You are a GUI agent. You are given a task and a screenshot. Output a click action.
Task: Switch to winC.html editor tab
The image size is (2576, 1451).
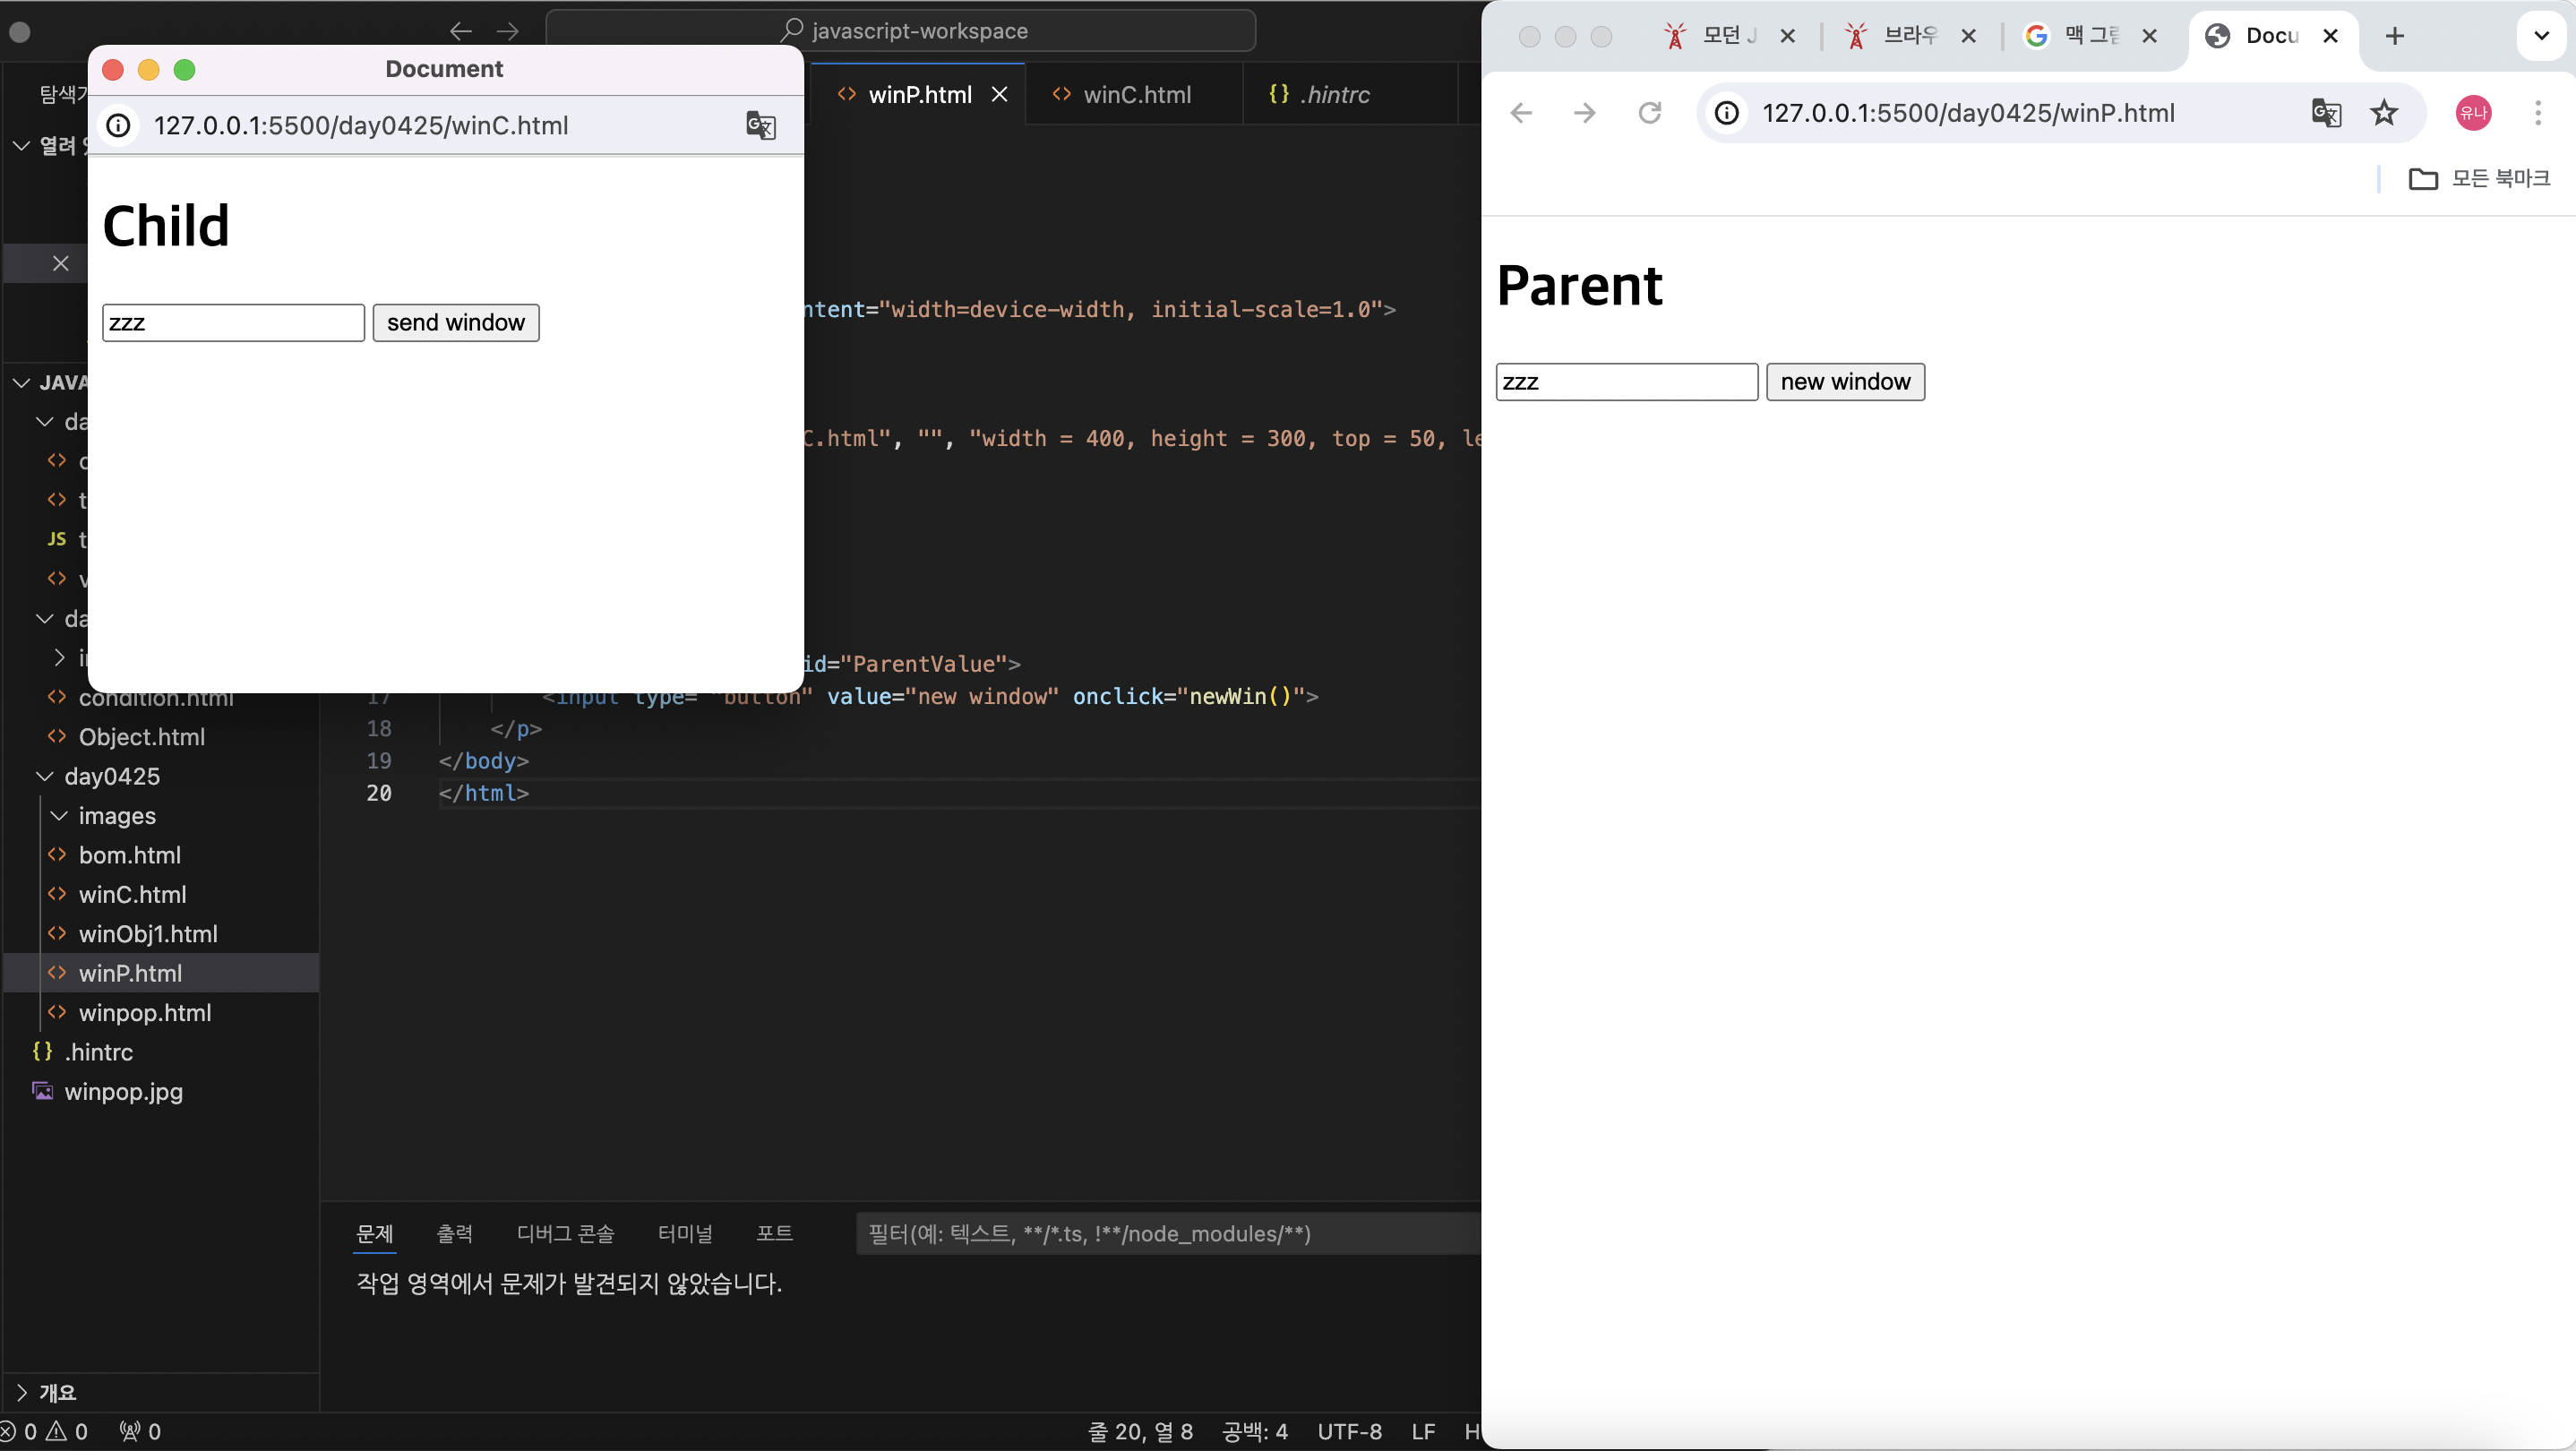click(1136, 95)
